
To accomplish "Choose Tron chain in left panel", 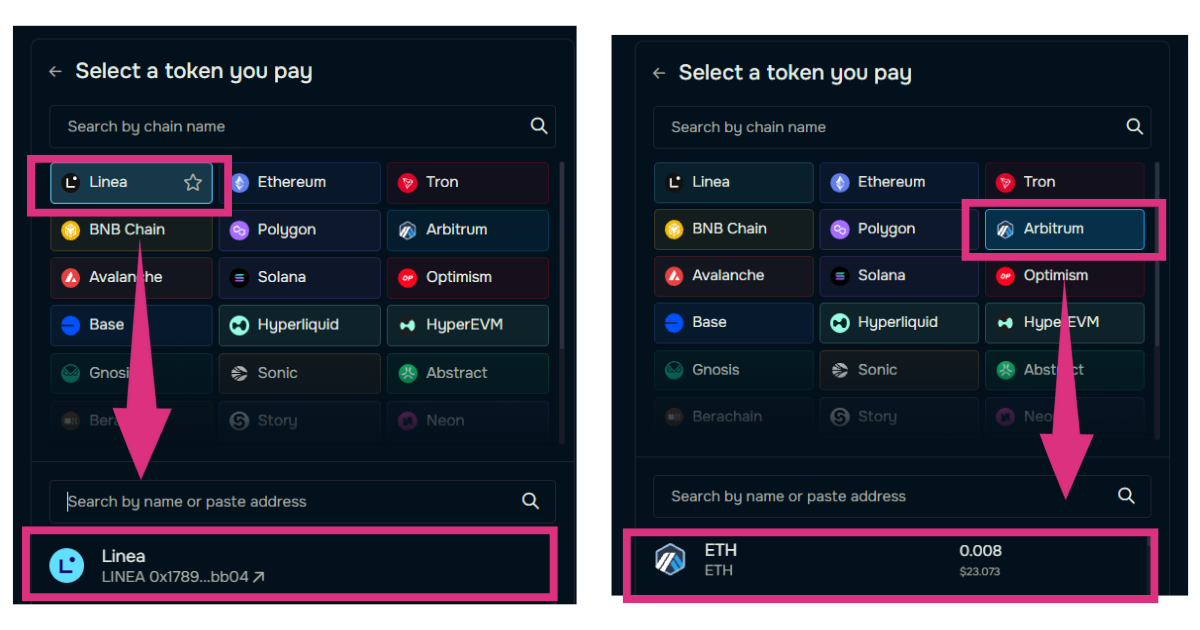I will pos(467,183).
